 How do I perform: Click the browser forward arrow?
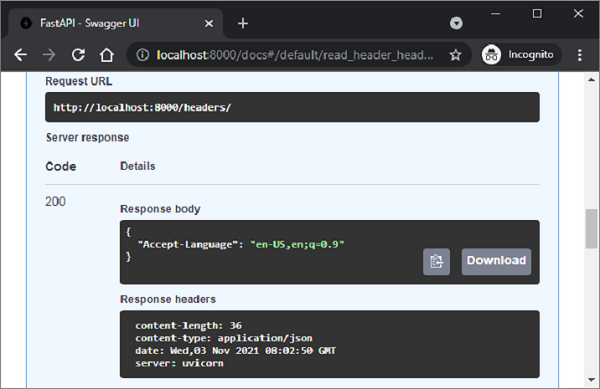[49, 55]
